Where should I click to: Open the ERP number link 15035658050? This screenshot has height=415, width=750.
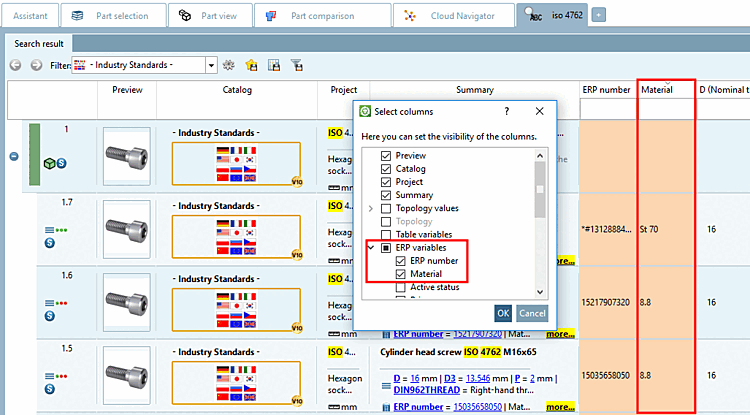tap(477, 407)
